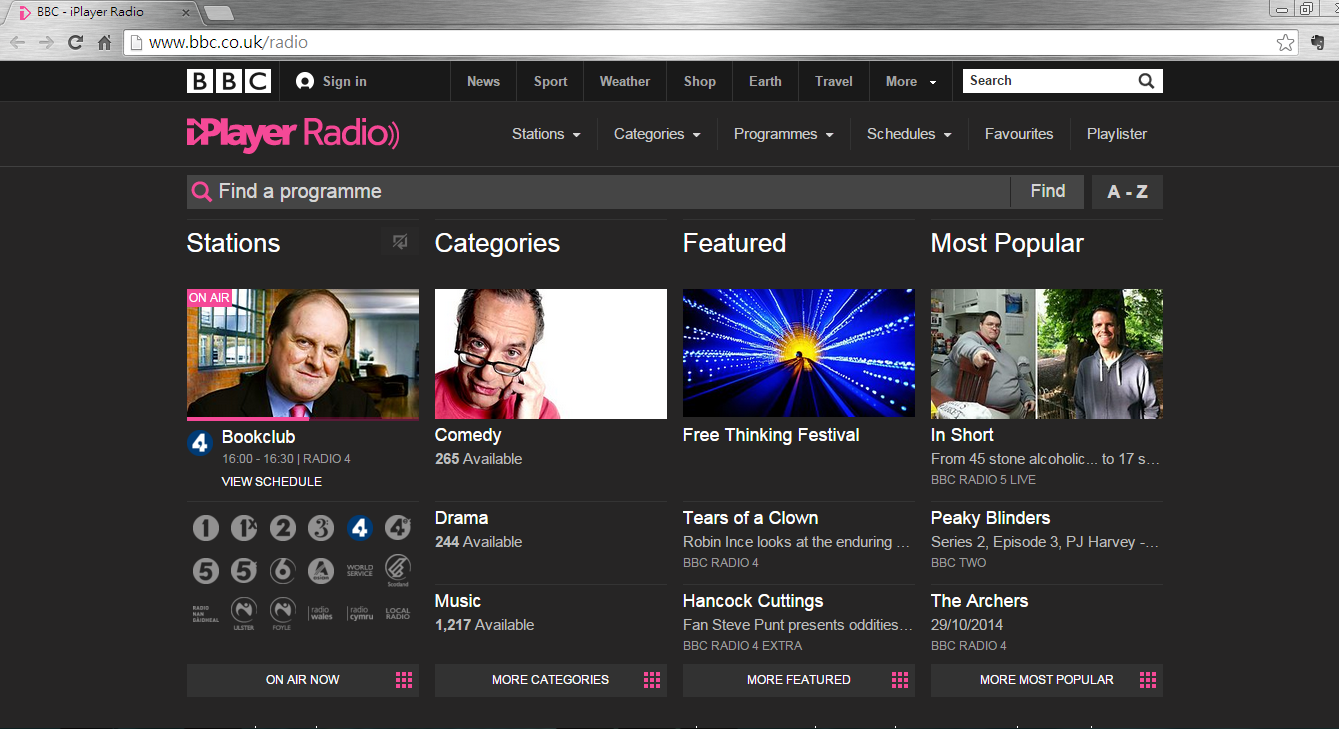The width and height of the screenshot is (1339, 729).
Task: Click the MORE CATEGORIES button
Action: pyautogui.click(x=551, y=680)
